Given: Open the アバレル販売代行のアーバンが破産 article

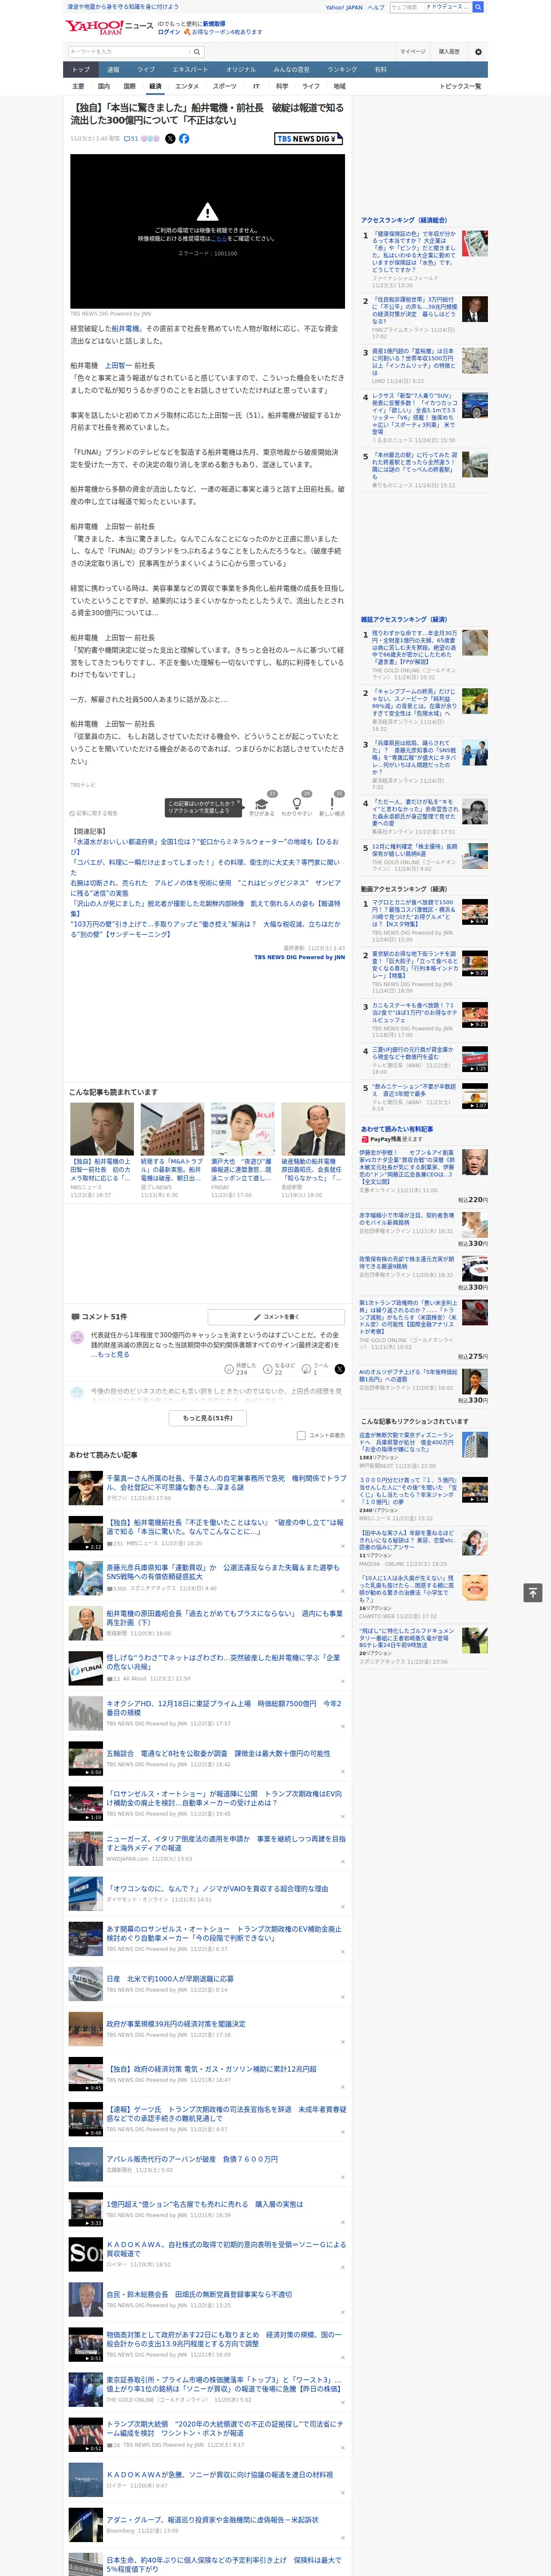Looking at the screenshot, I should (x=192, y=2159).
